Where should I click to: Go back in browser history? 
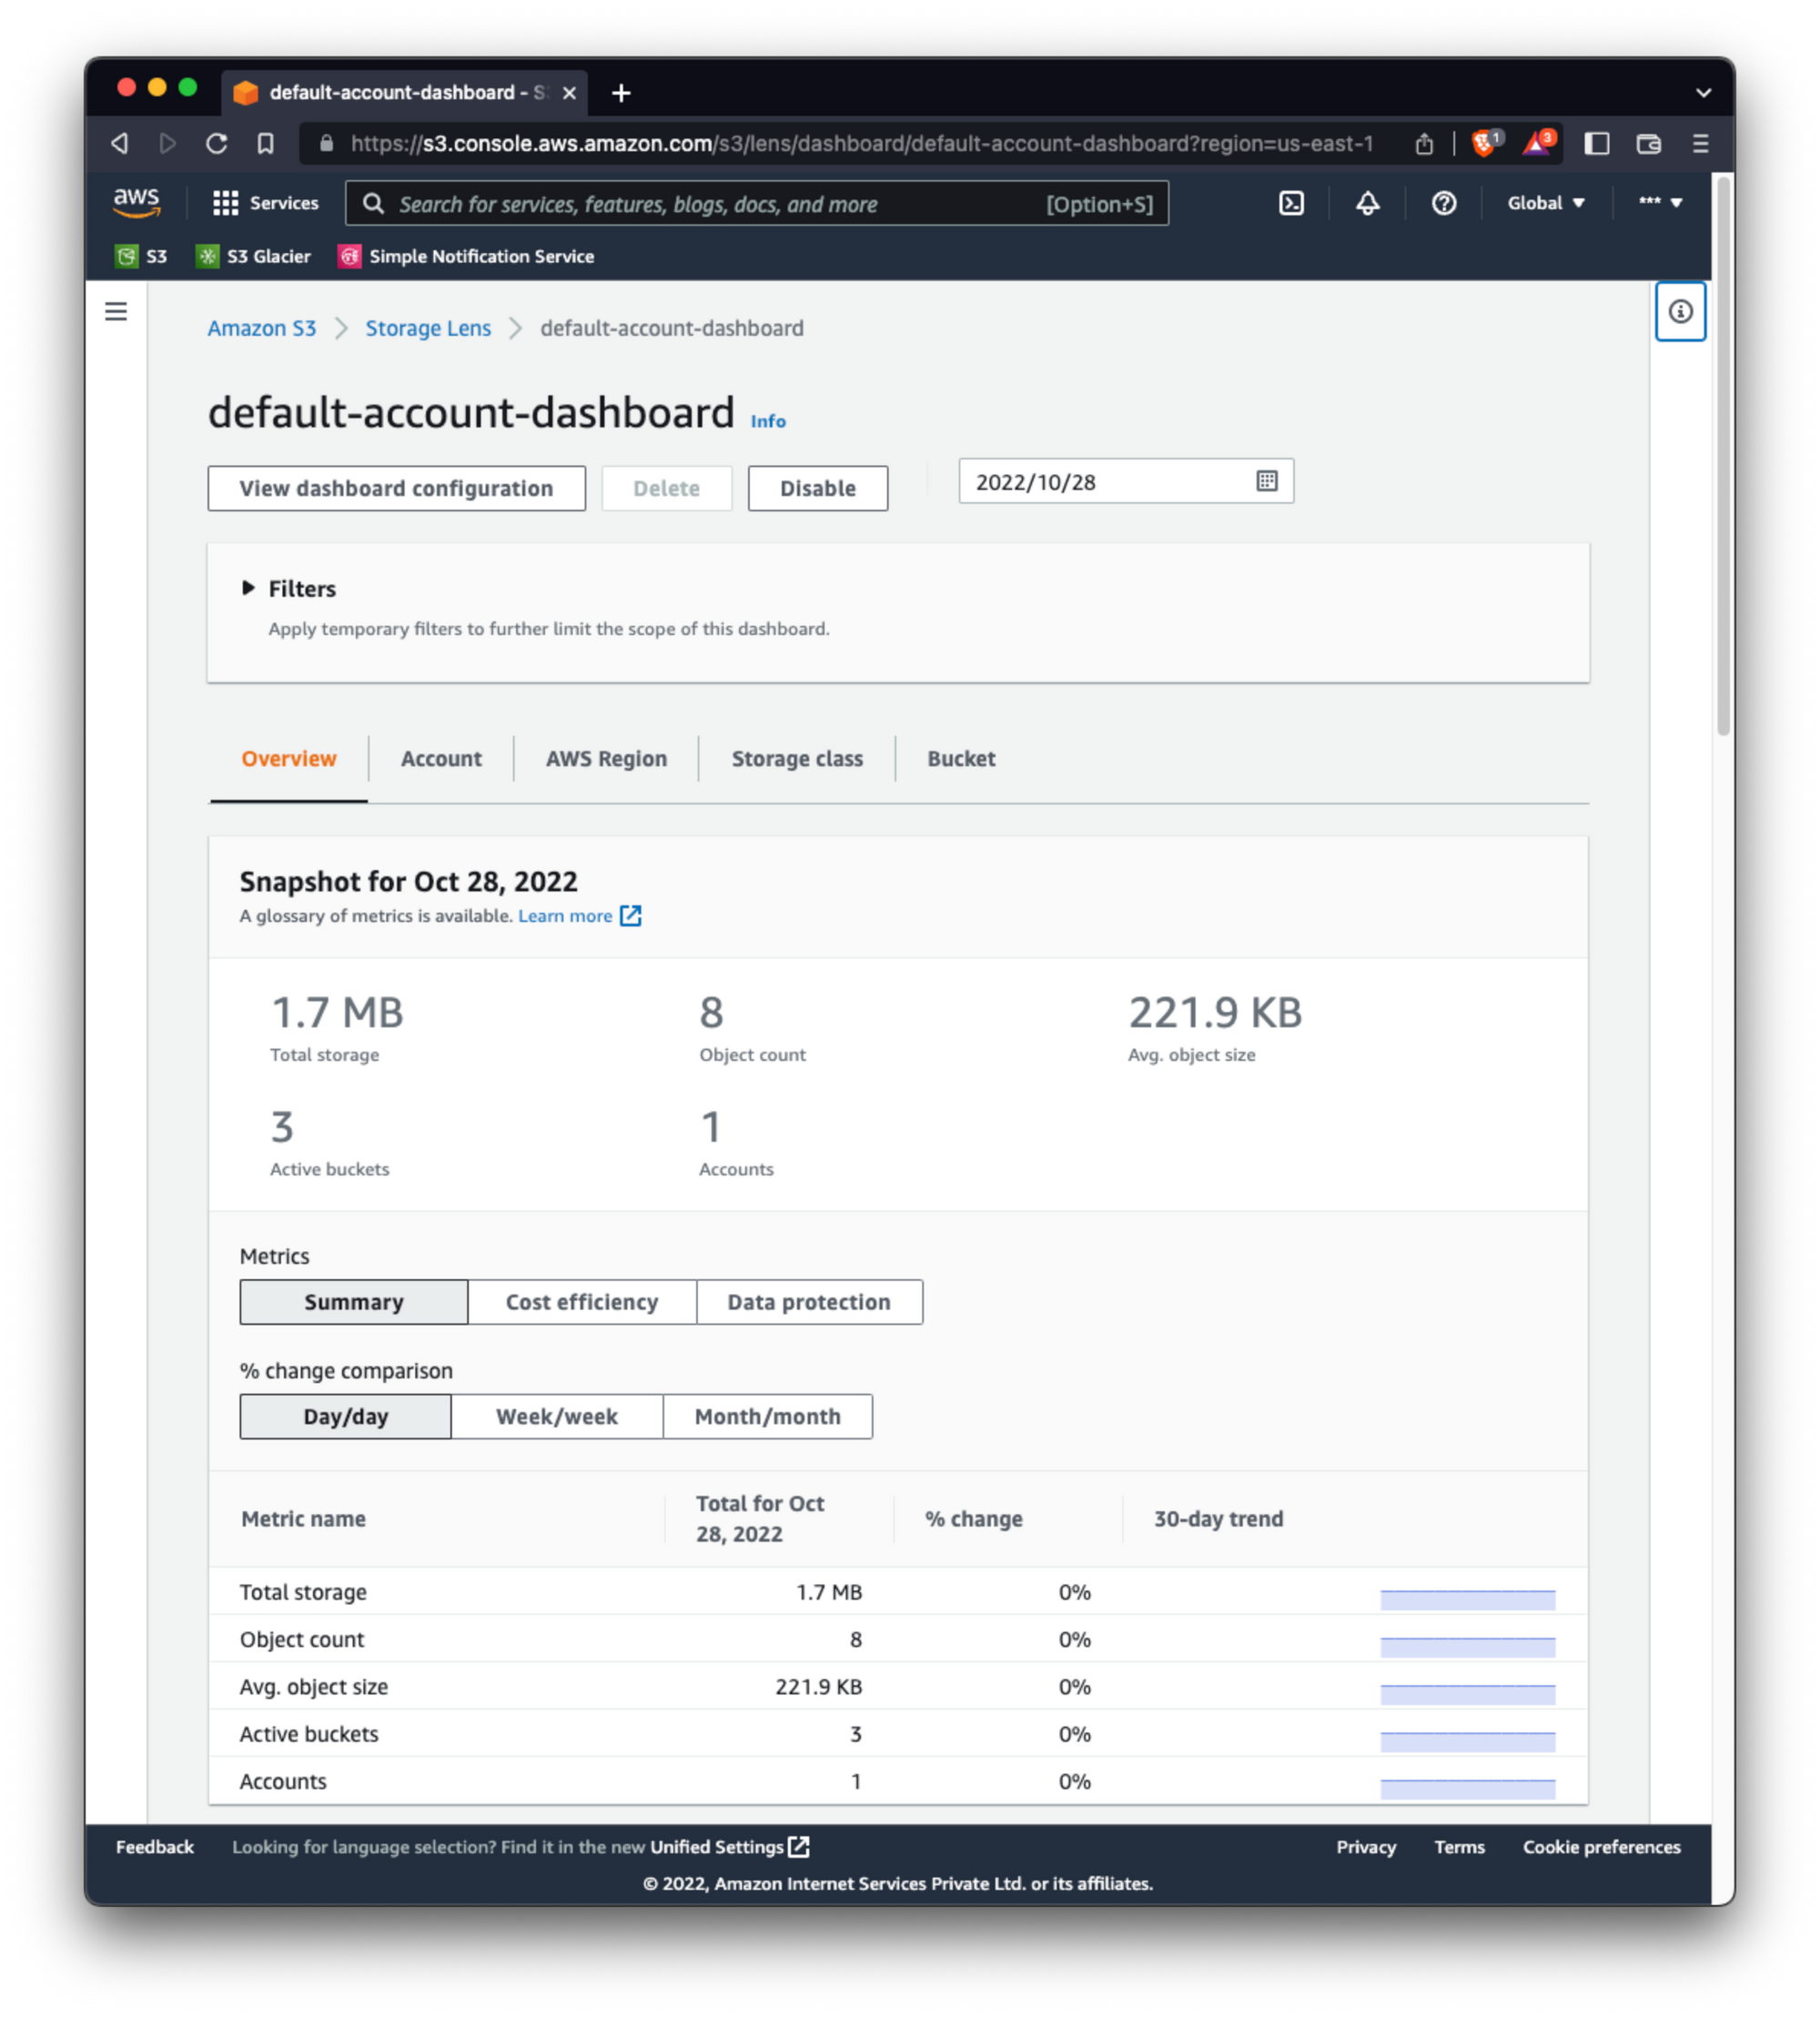[120, 143]
